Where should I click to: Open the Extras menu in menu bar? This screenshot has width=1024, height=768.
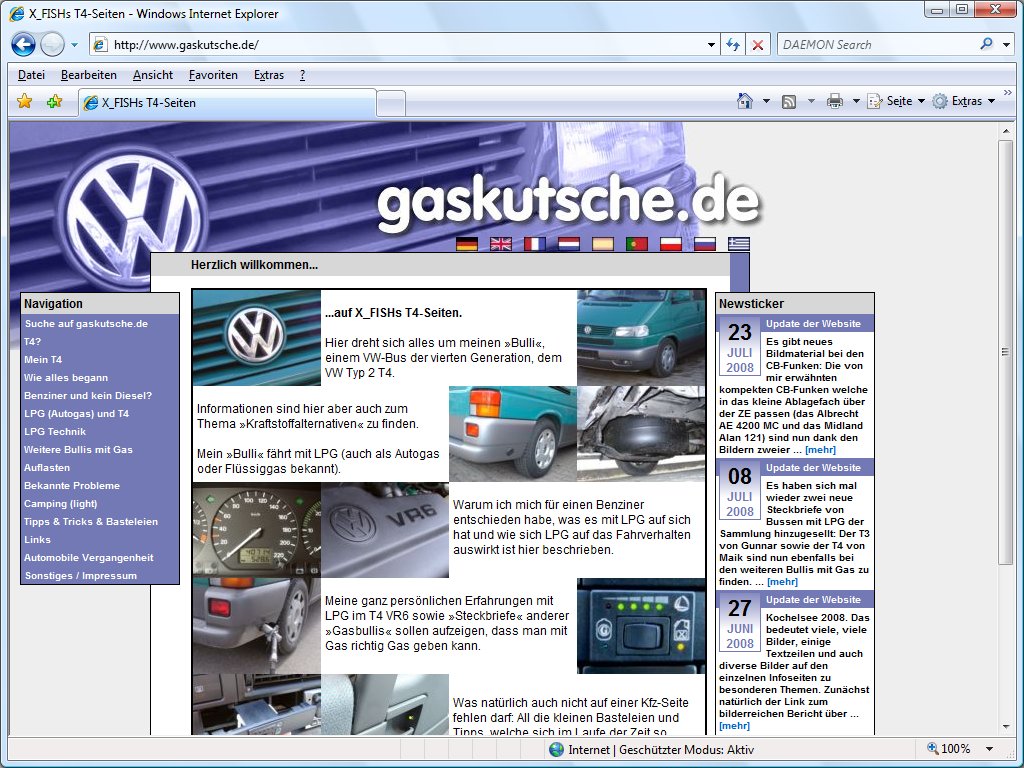pos(269,75)
